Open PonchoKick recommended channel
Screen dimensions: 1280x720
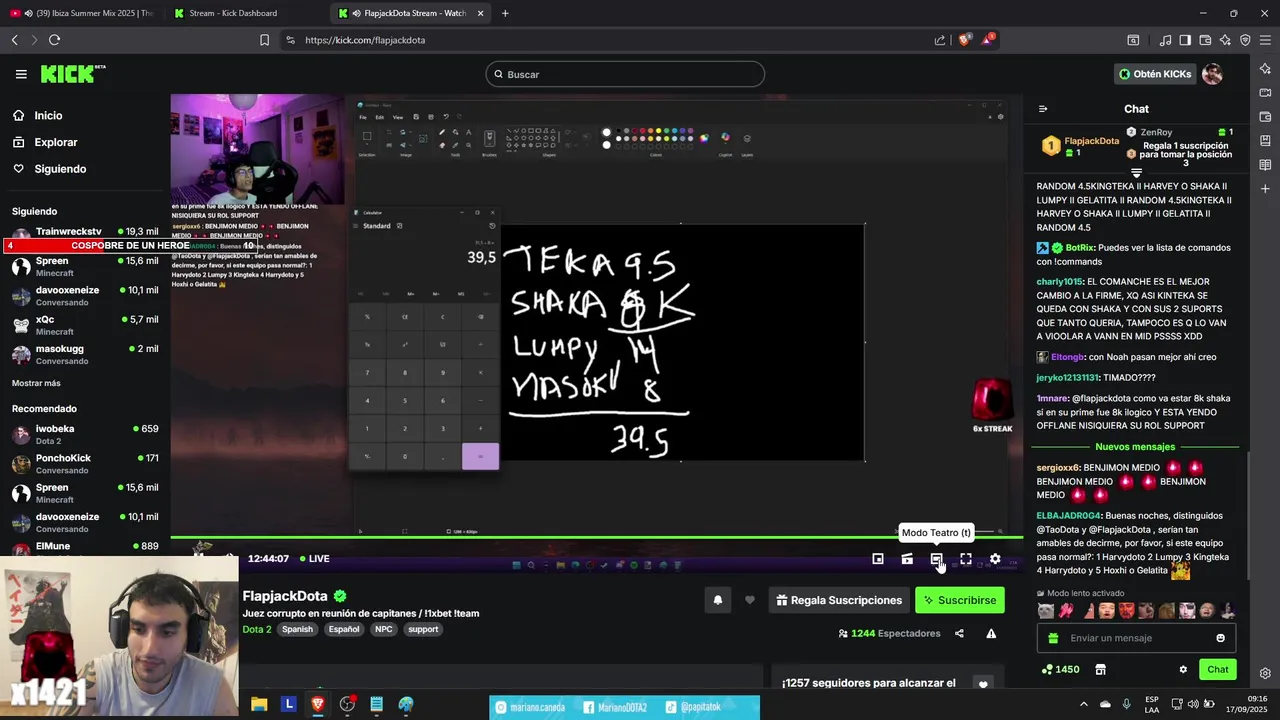[x=84, y=464]
